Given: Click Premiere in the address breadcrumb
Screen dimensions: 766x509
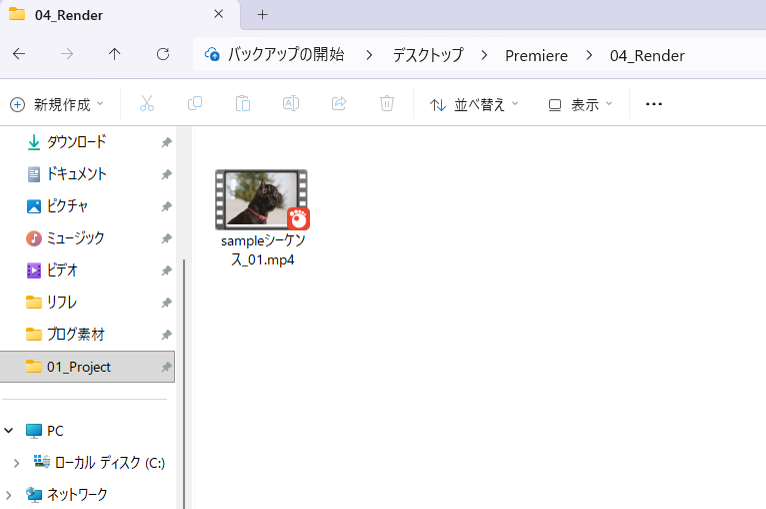Looking at the screenshot, I should [536, 55].
